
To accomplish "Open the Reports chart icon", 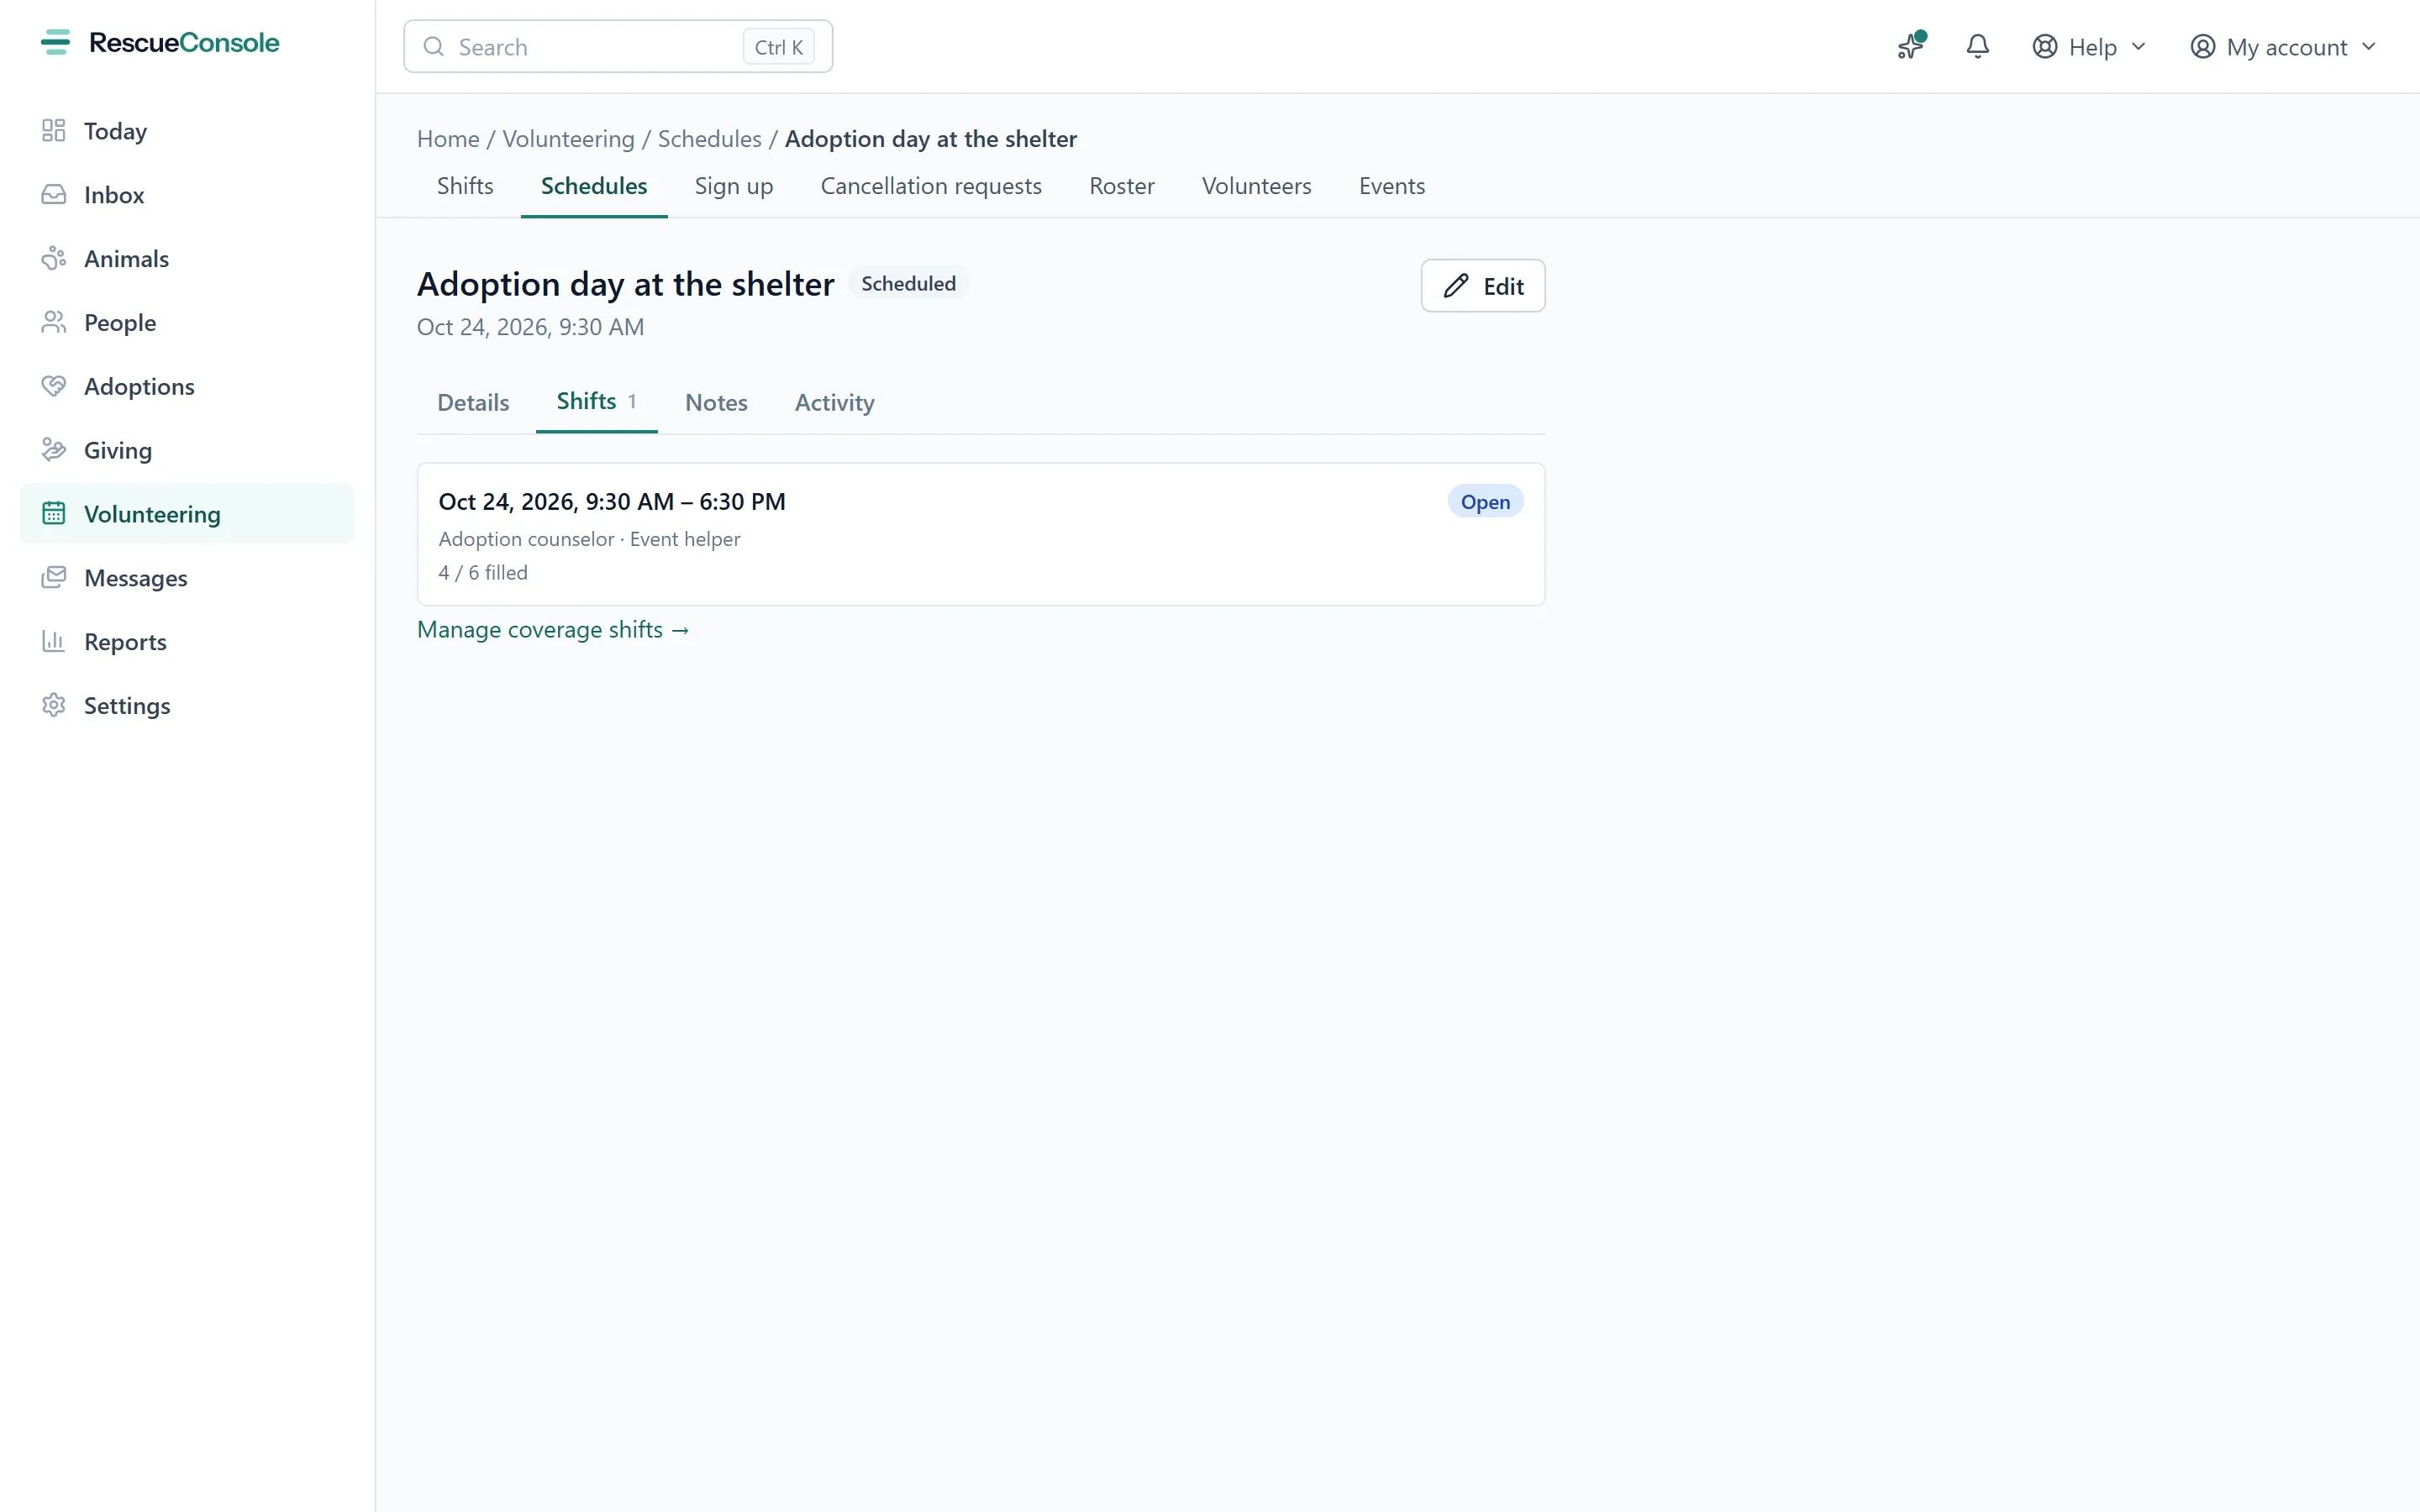I will coord(54,642).
